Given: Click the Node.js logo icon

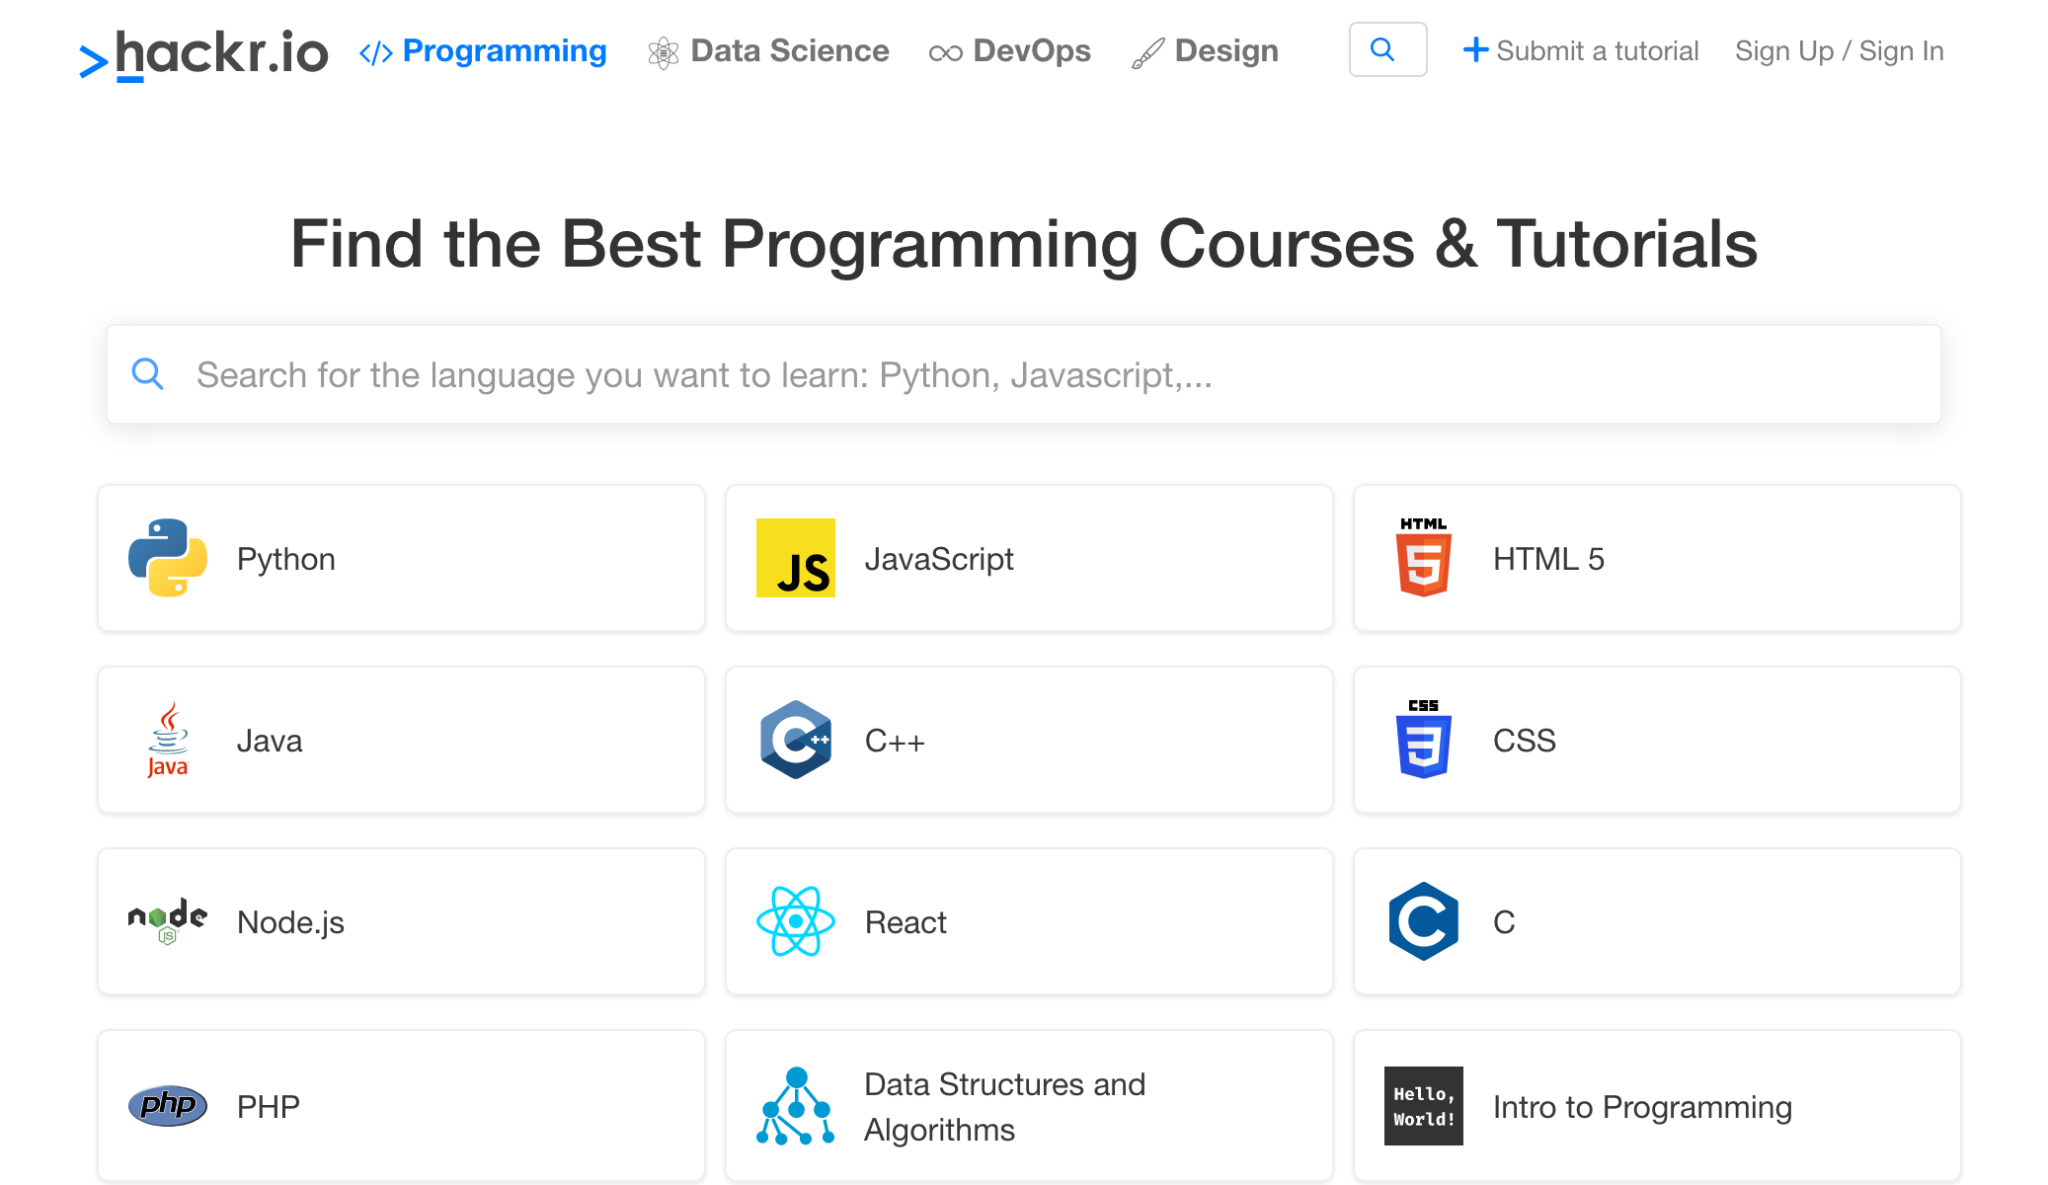Looking at the screenshot, I should point(167,921).
